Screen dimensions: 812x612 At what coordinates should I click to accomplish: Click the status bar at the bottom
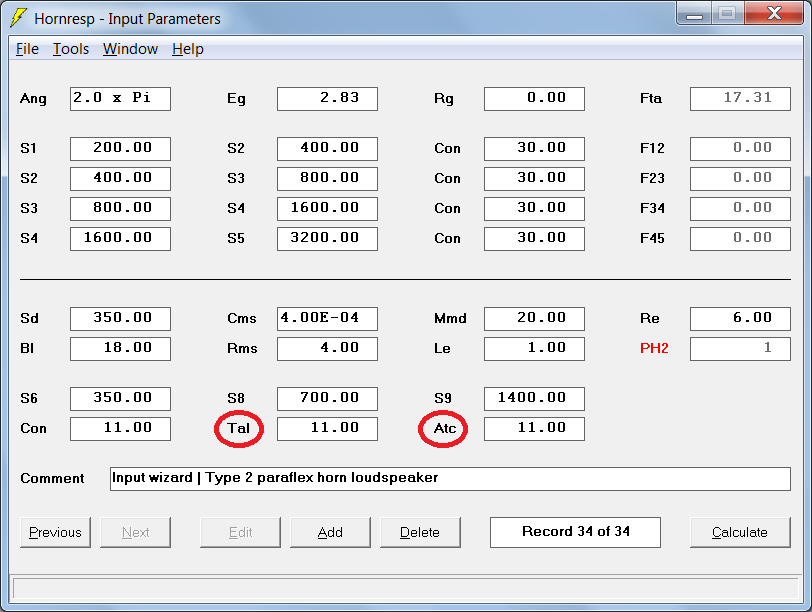click(406, 589)
